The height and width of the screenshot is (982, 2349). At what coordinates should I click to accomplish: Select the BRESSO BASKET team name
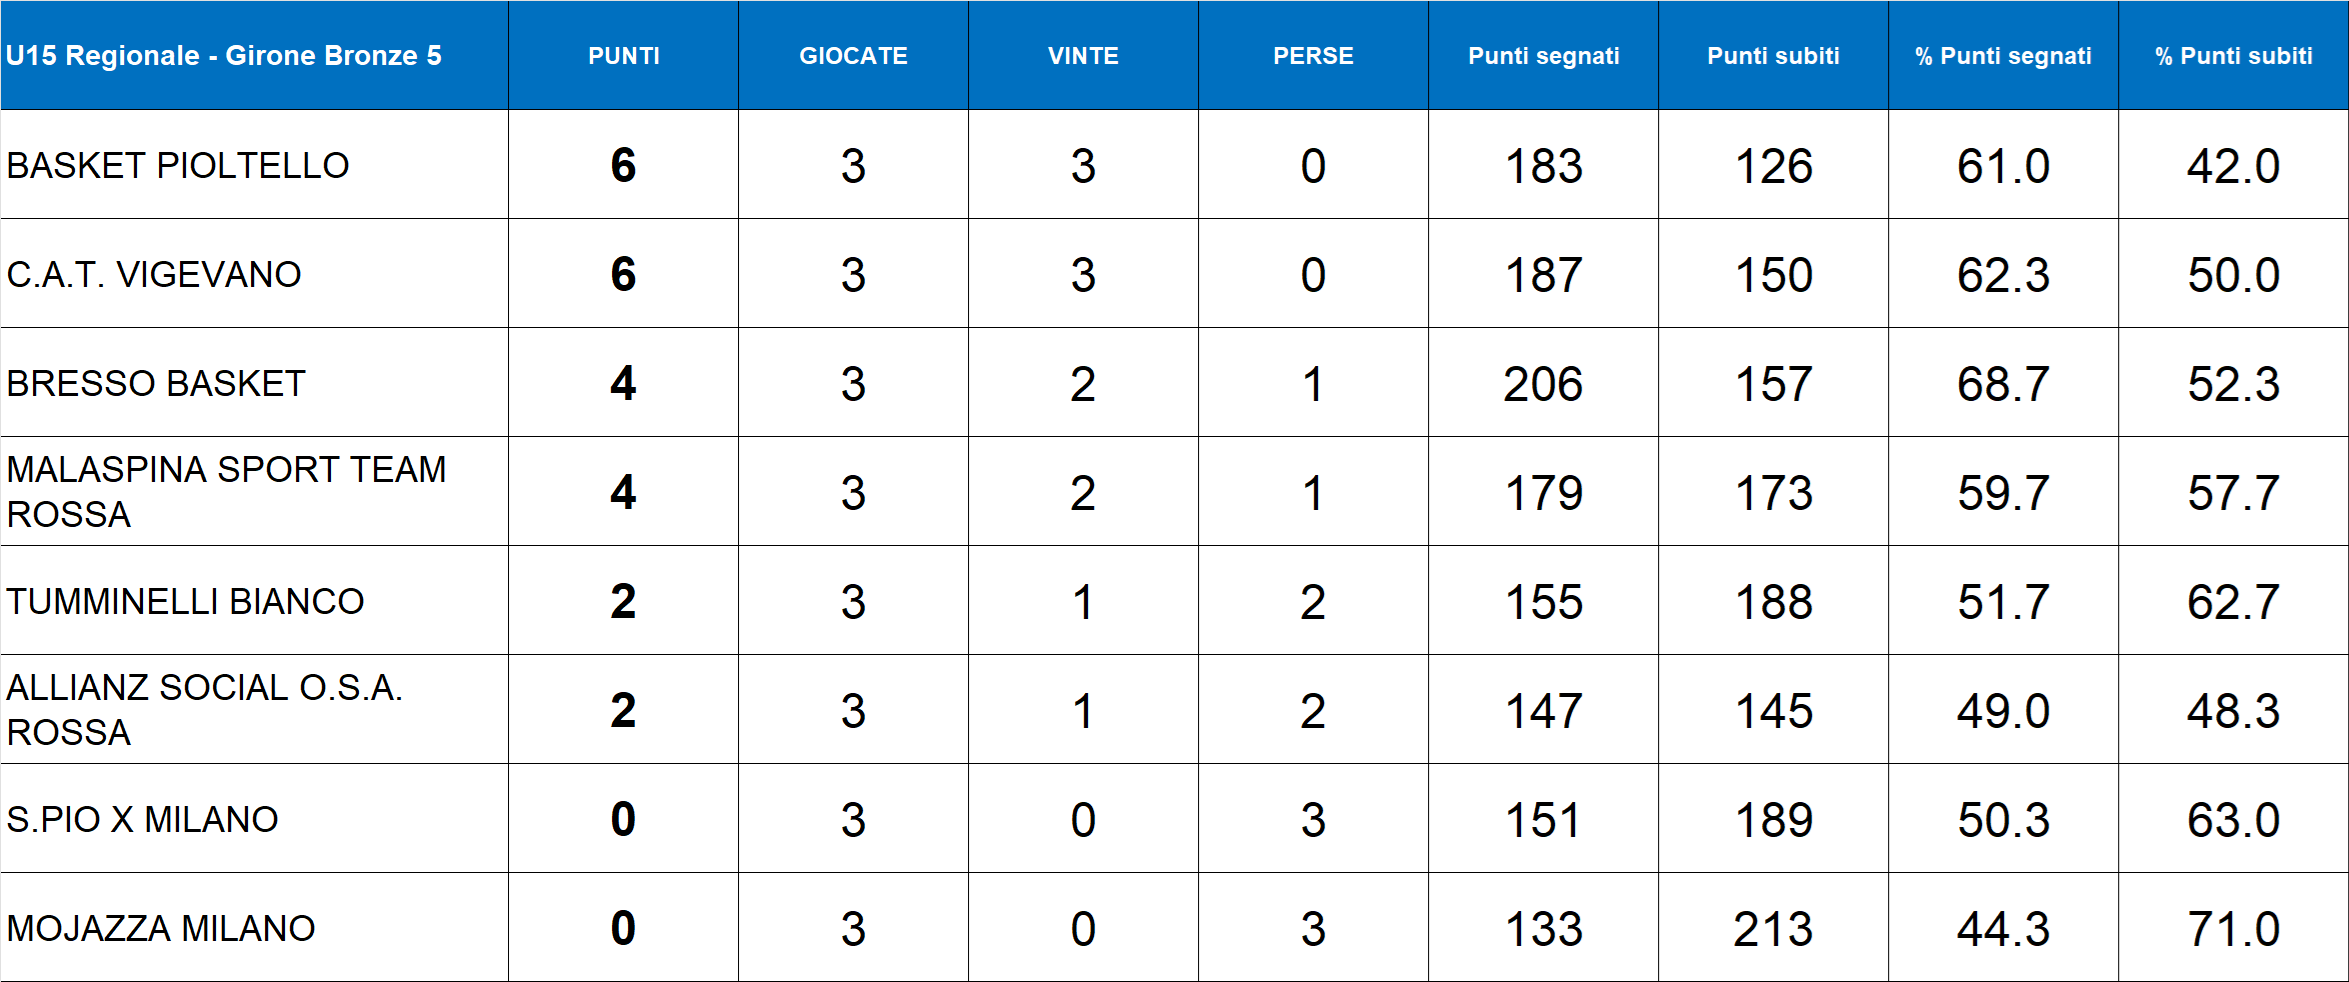coord(156,384)
